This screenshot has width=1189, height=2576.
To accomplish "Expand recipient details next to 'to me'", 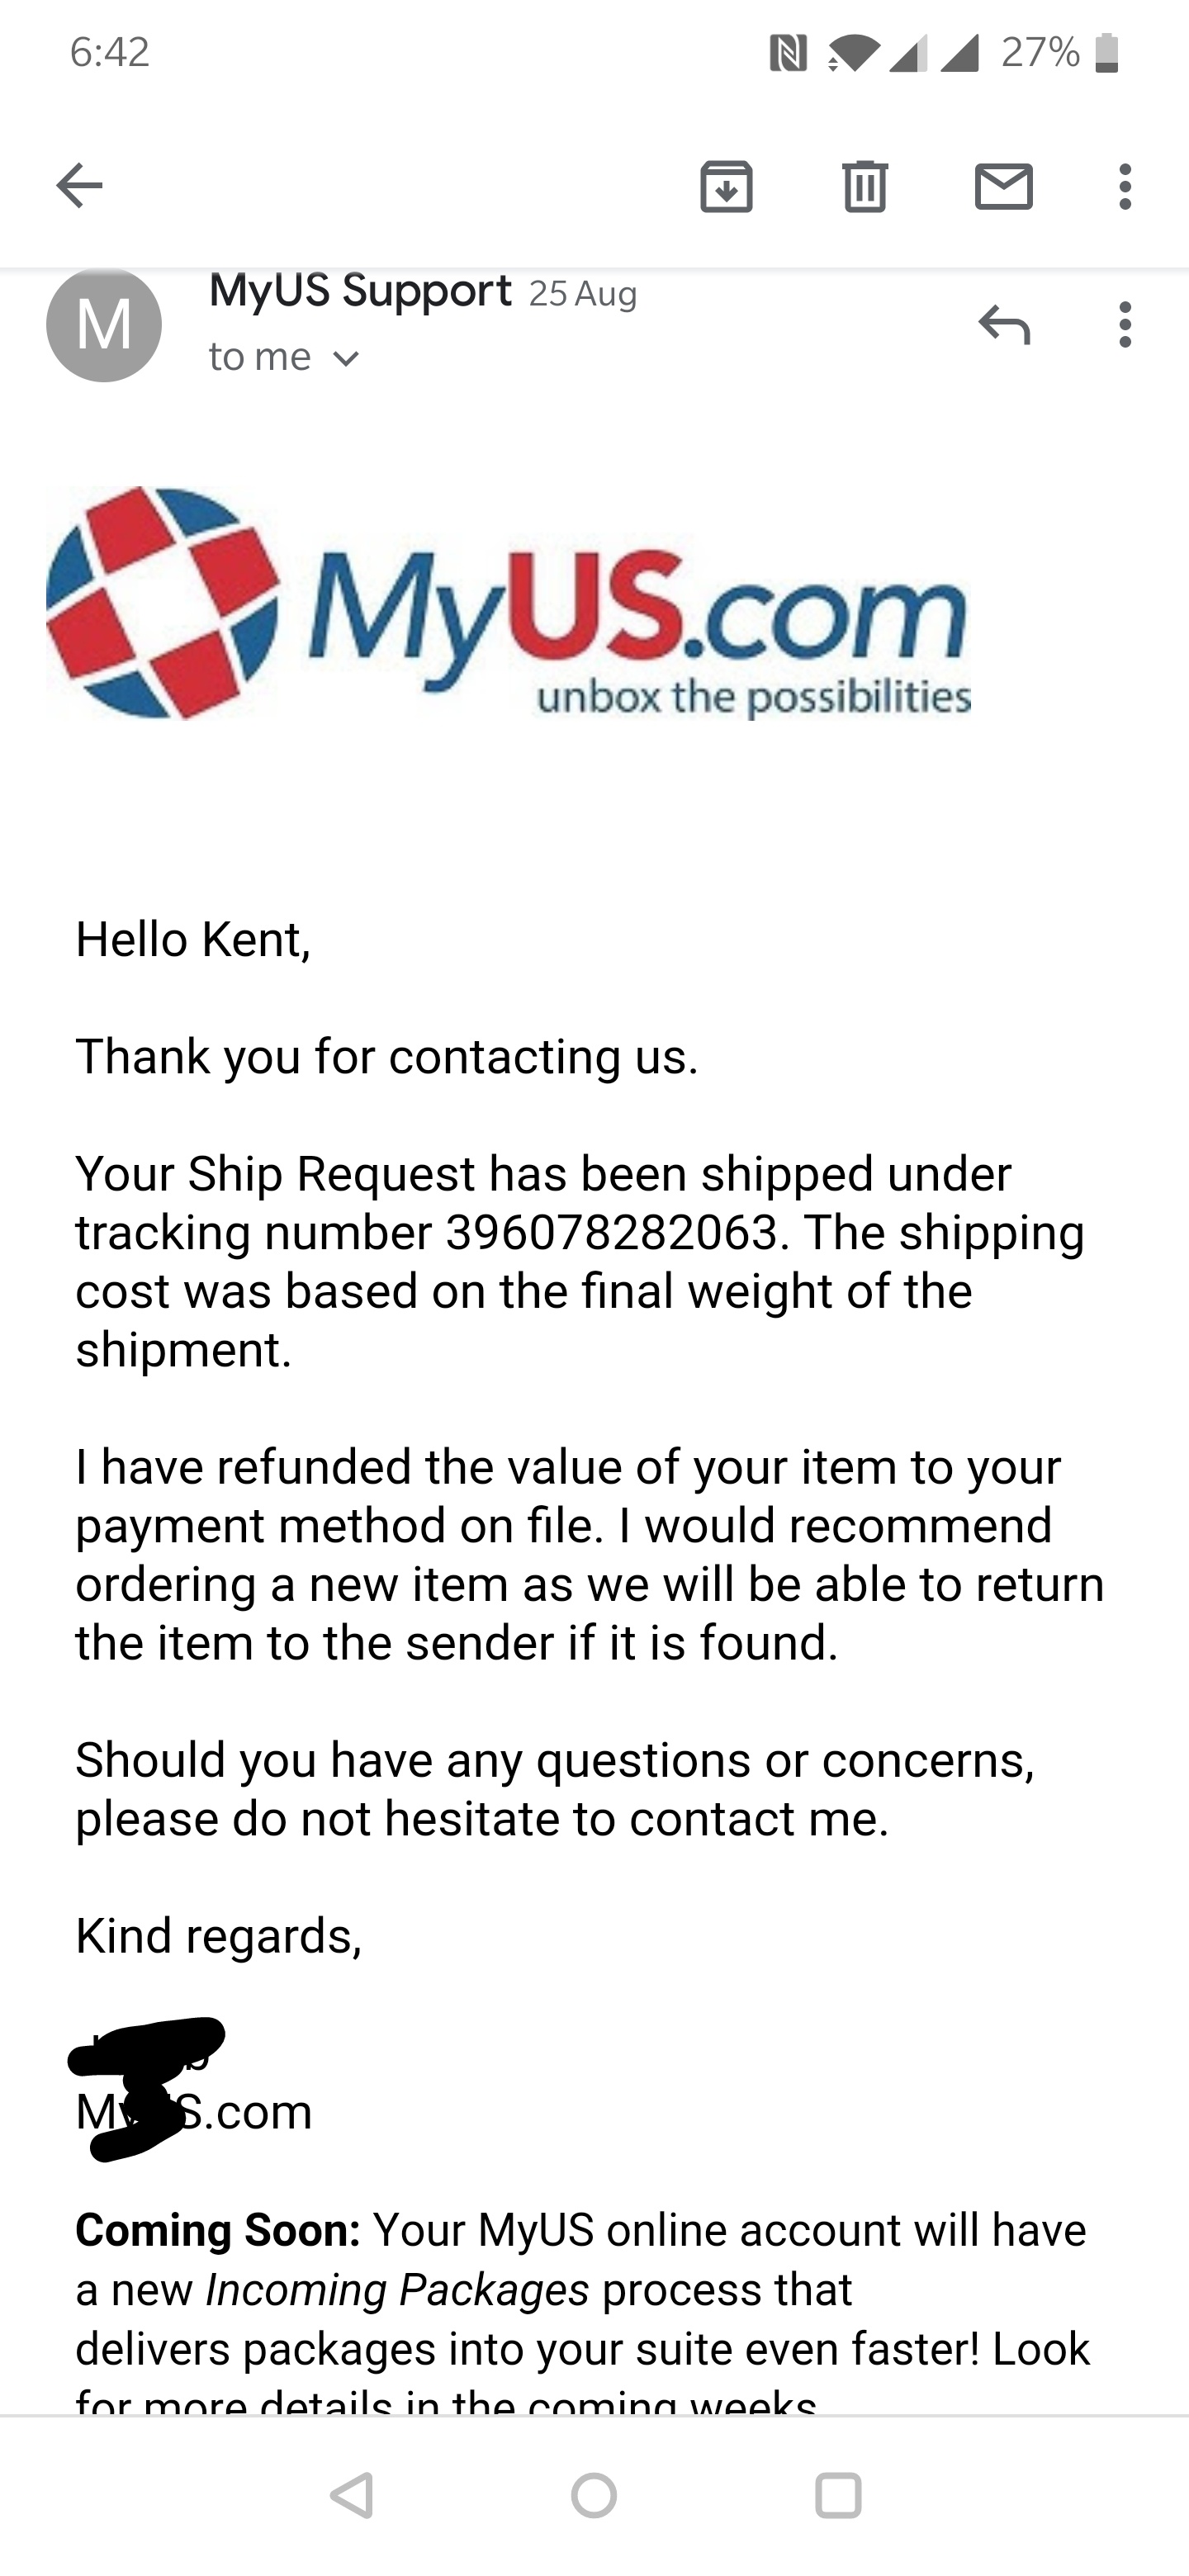I will 345,358.
